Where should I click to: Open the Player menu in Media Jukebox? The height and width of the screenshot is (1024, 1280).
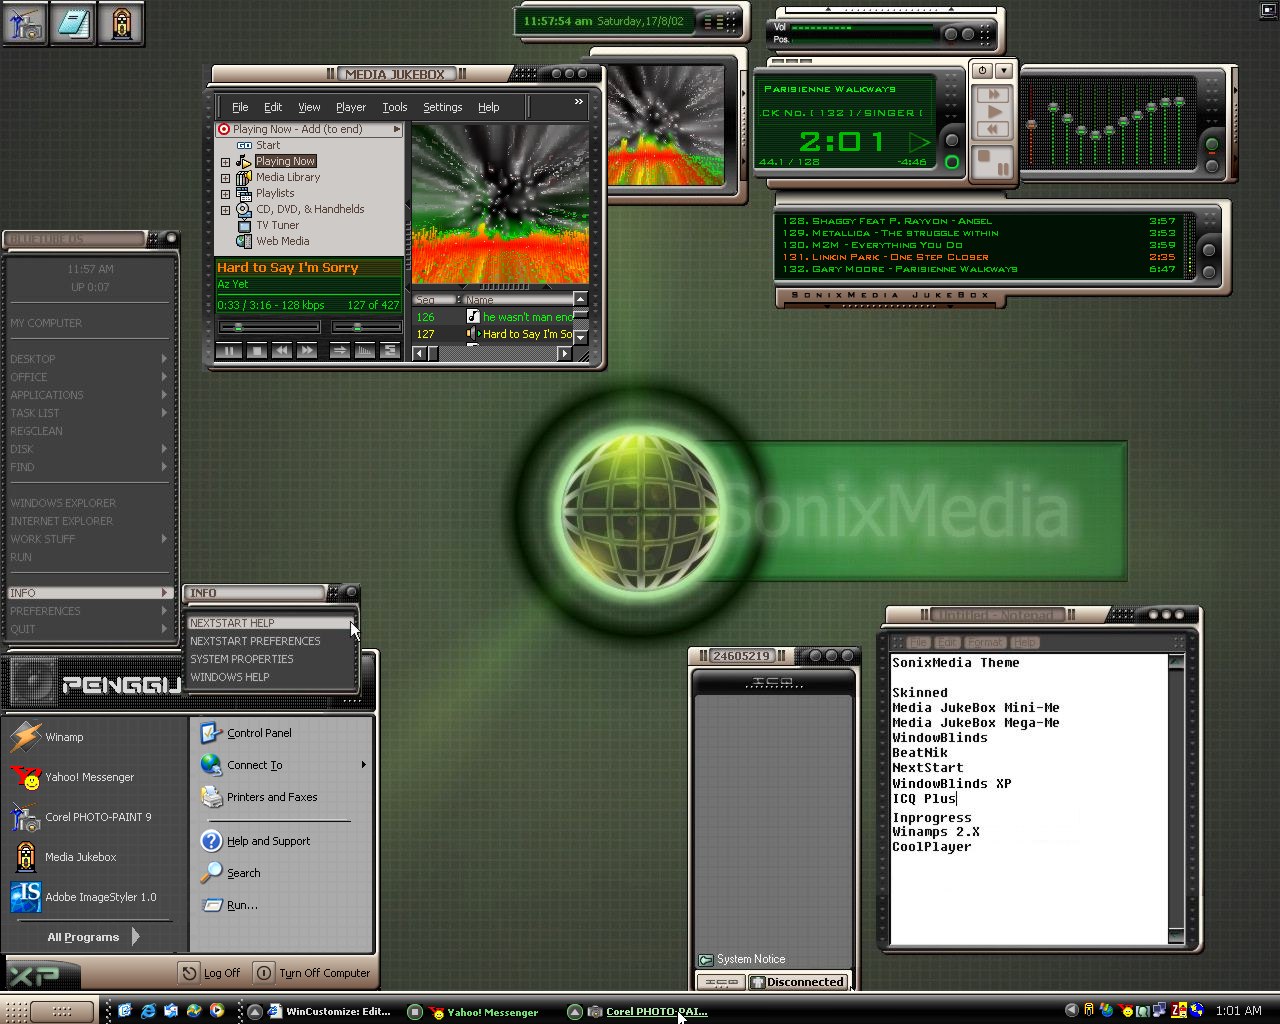click(351, 107)
